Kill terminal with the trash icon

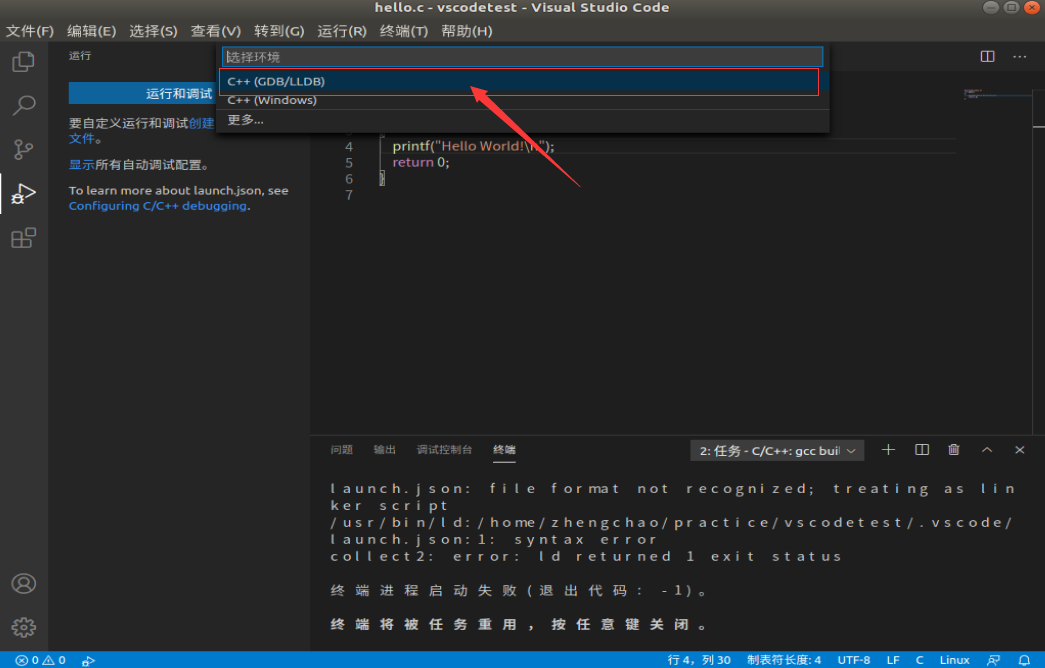[954, 450]
